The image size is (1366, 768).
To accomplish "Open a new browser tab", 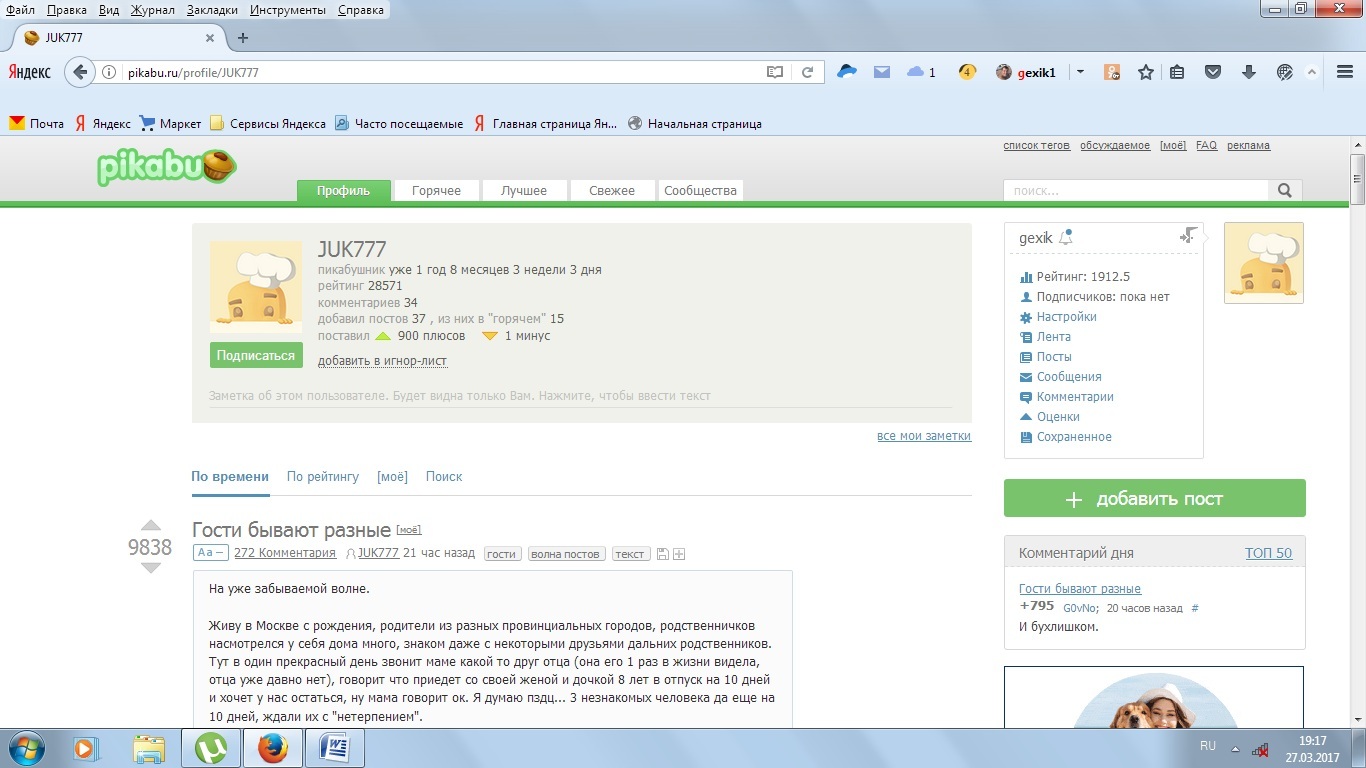I will tap(243, 38).
